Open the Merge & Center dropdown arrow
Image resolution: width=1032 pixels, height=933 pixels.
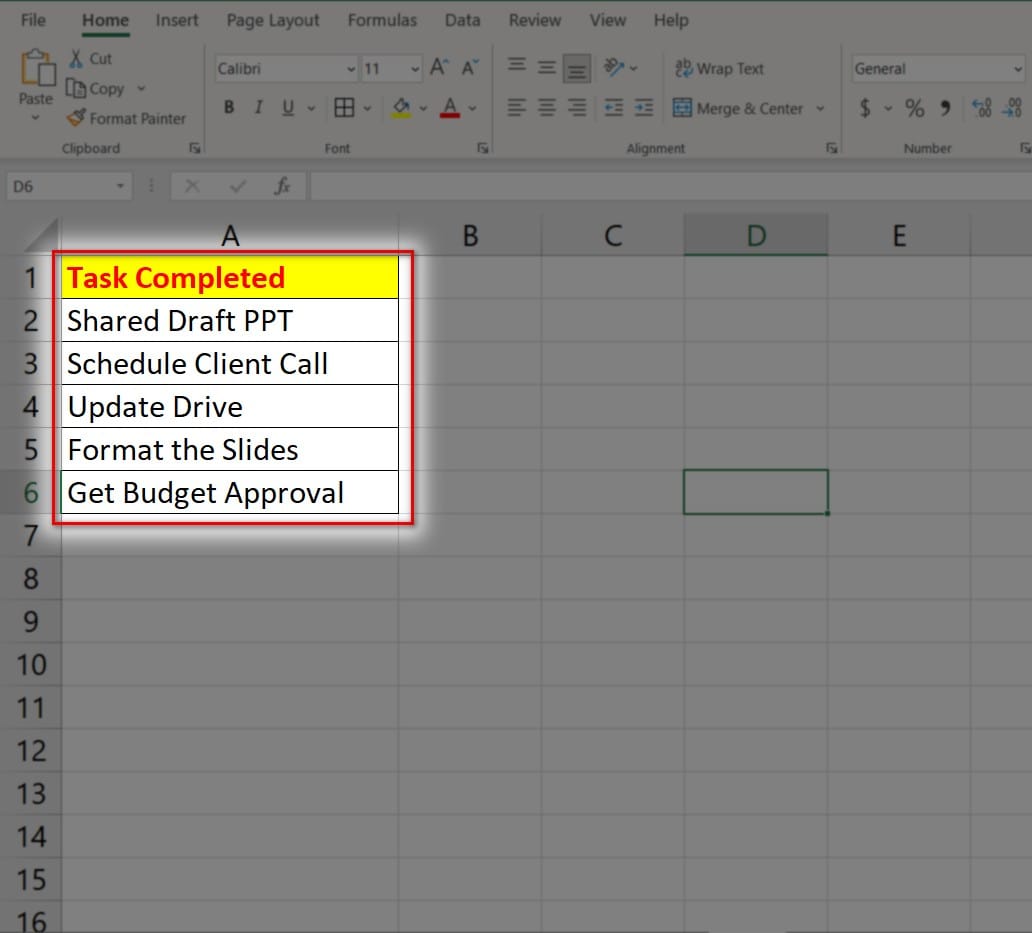coord(821,108)
